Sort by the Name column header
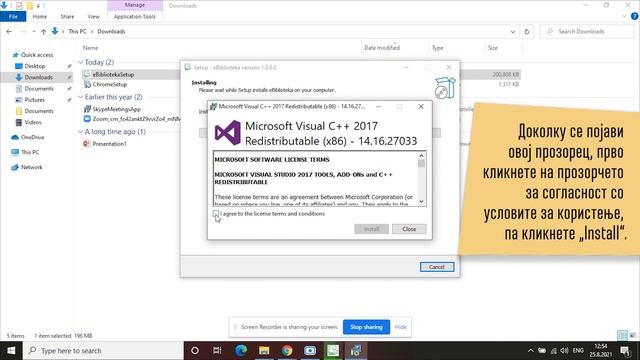640x360 pixels. coord(91,48)
